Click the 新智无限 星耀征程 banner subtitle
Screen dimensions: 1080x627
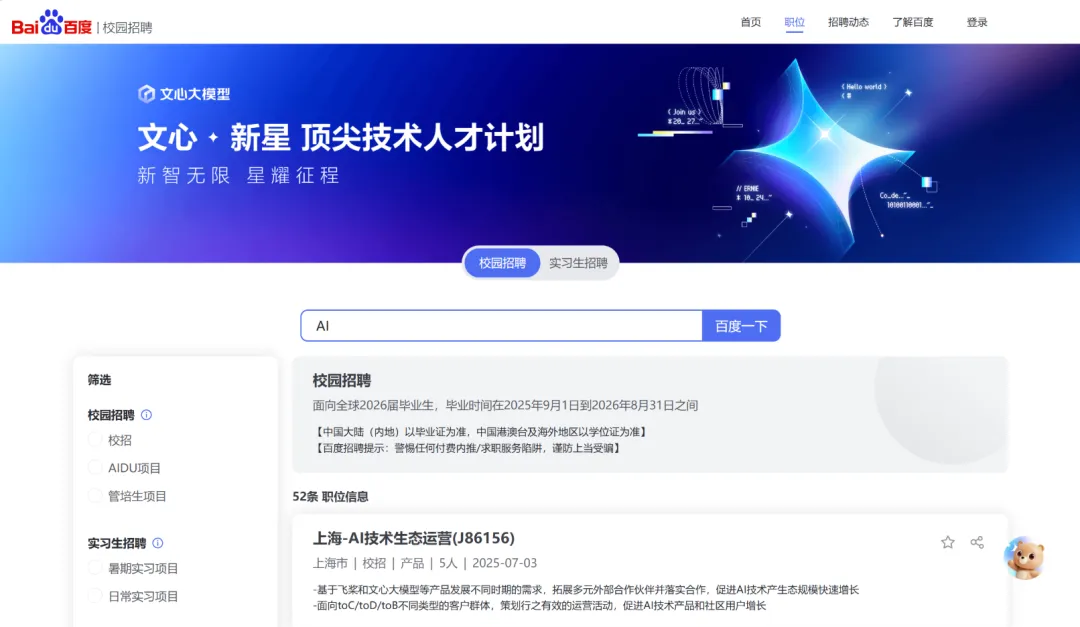click(238, 175)
